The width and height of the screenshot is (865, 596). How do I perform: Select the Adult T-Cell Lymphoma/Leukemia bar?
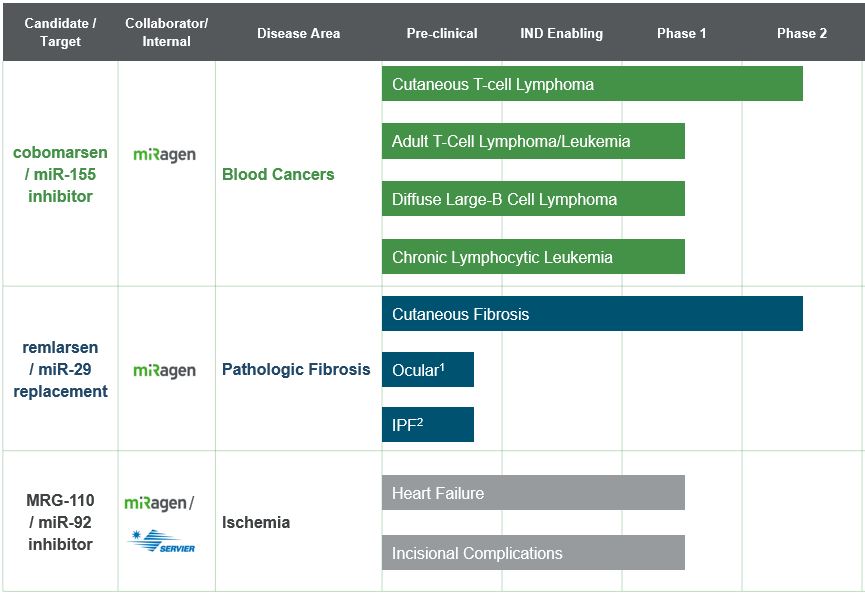click(x=533, y=141)
